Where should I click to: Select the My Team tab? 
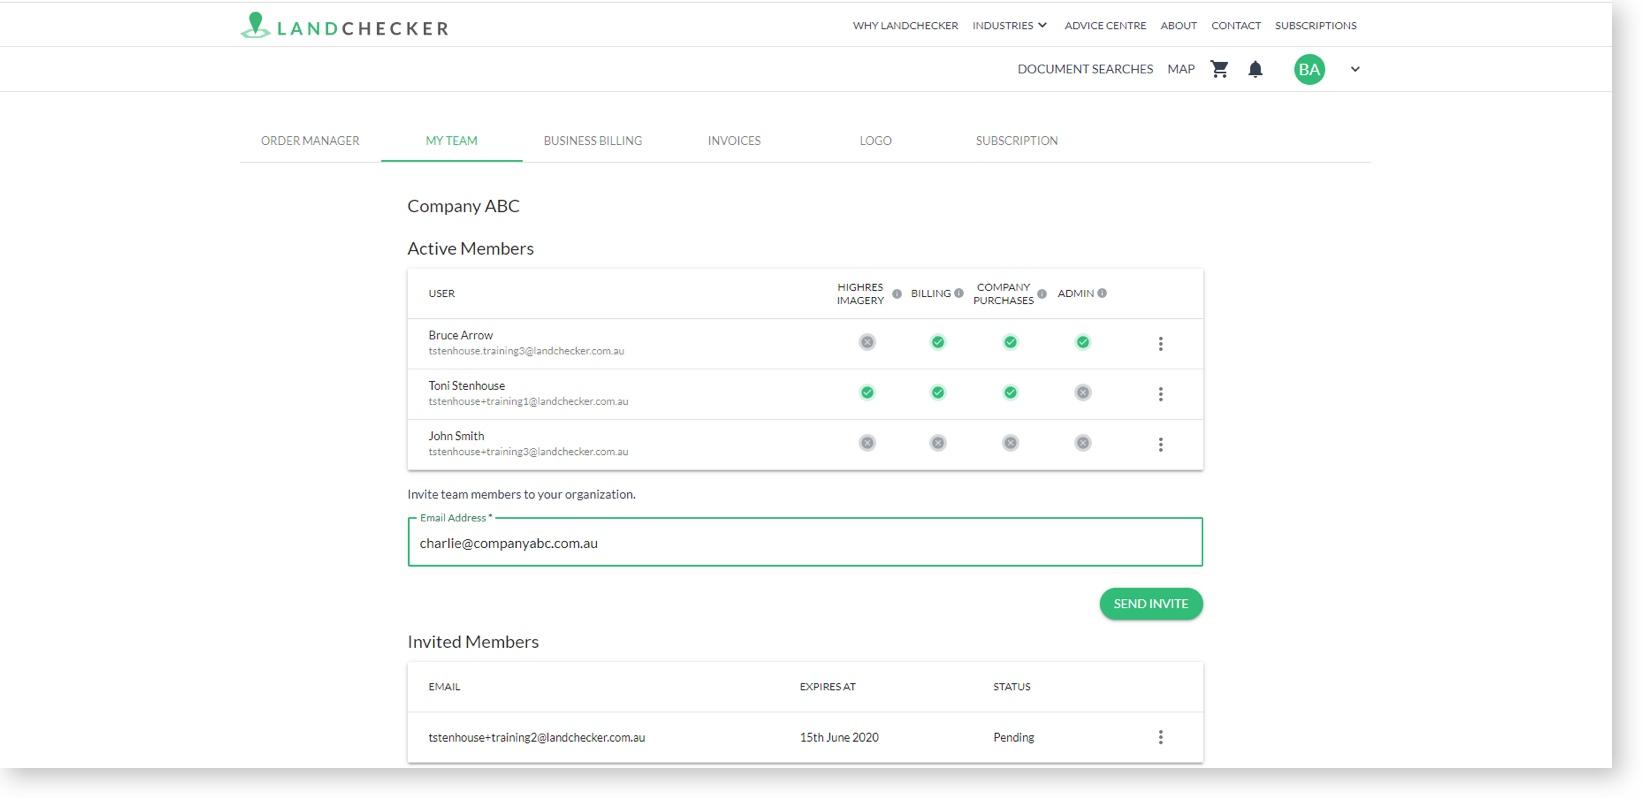452,141
